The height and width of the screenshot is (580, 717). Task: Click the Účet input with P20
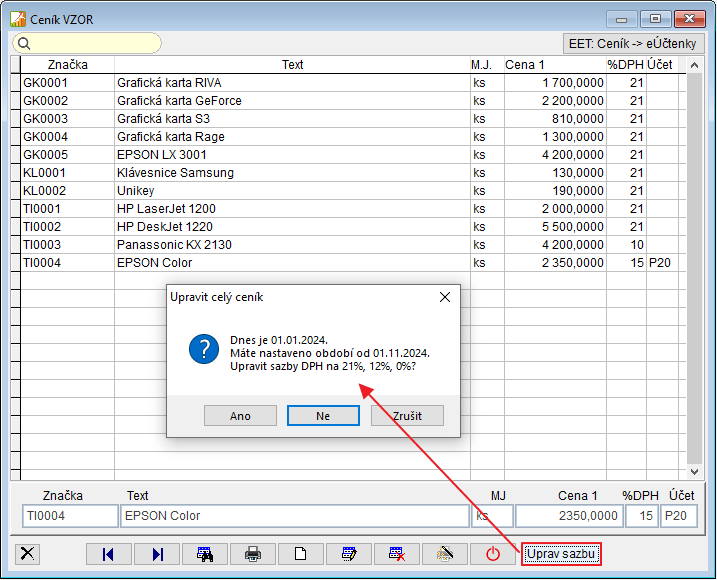pyautogui.click(x=679, y=516)
